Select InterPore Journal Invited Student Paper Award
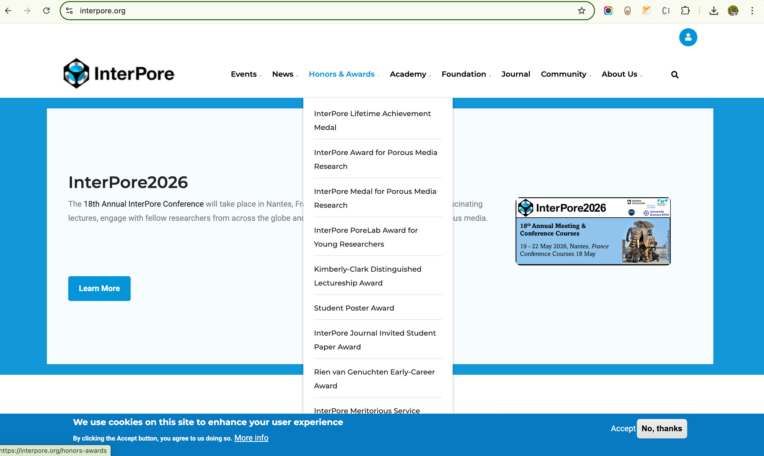This screenshot has width=764, height=456. click(x=378, y=340)
